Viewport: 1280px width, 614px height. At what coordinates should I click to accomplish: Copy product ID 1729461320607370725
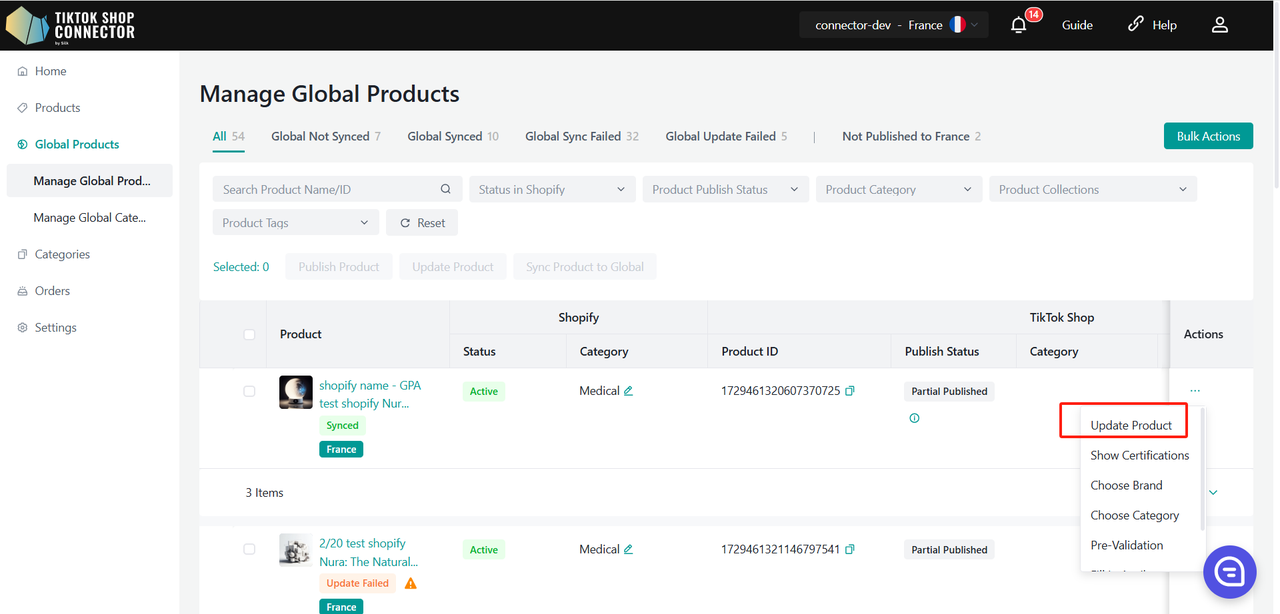tap(850, 391)
